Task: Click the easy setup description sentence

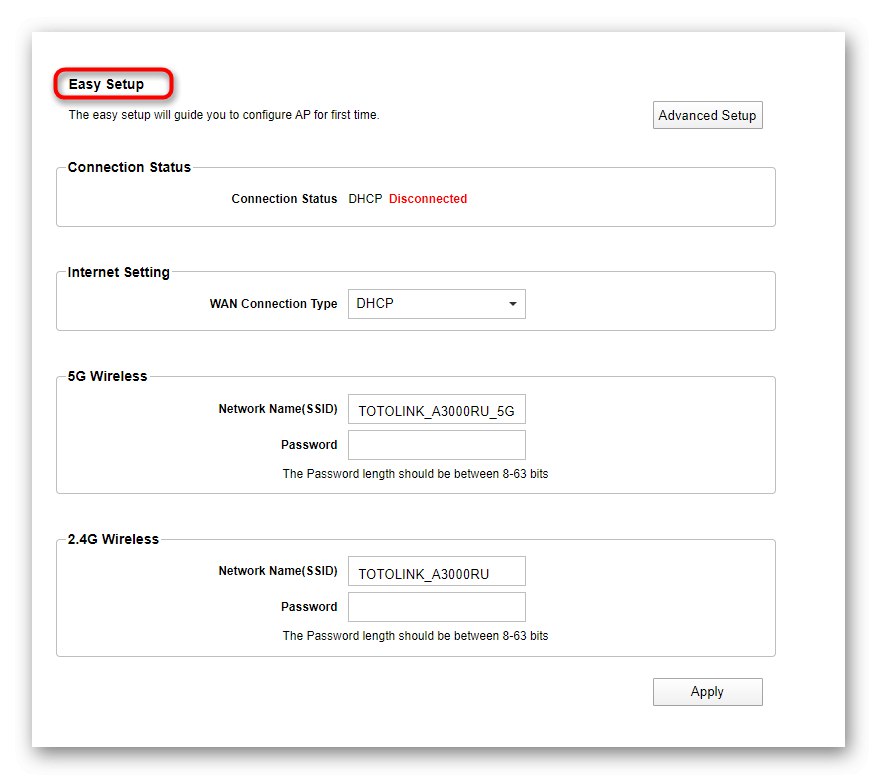Action: 224,115
